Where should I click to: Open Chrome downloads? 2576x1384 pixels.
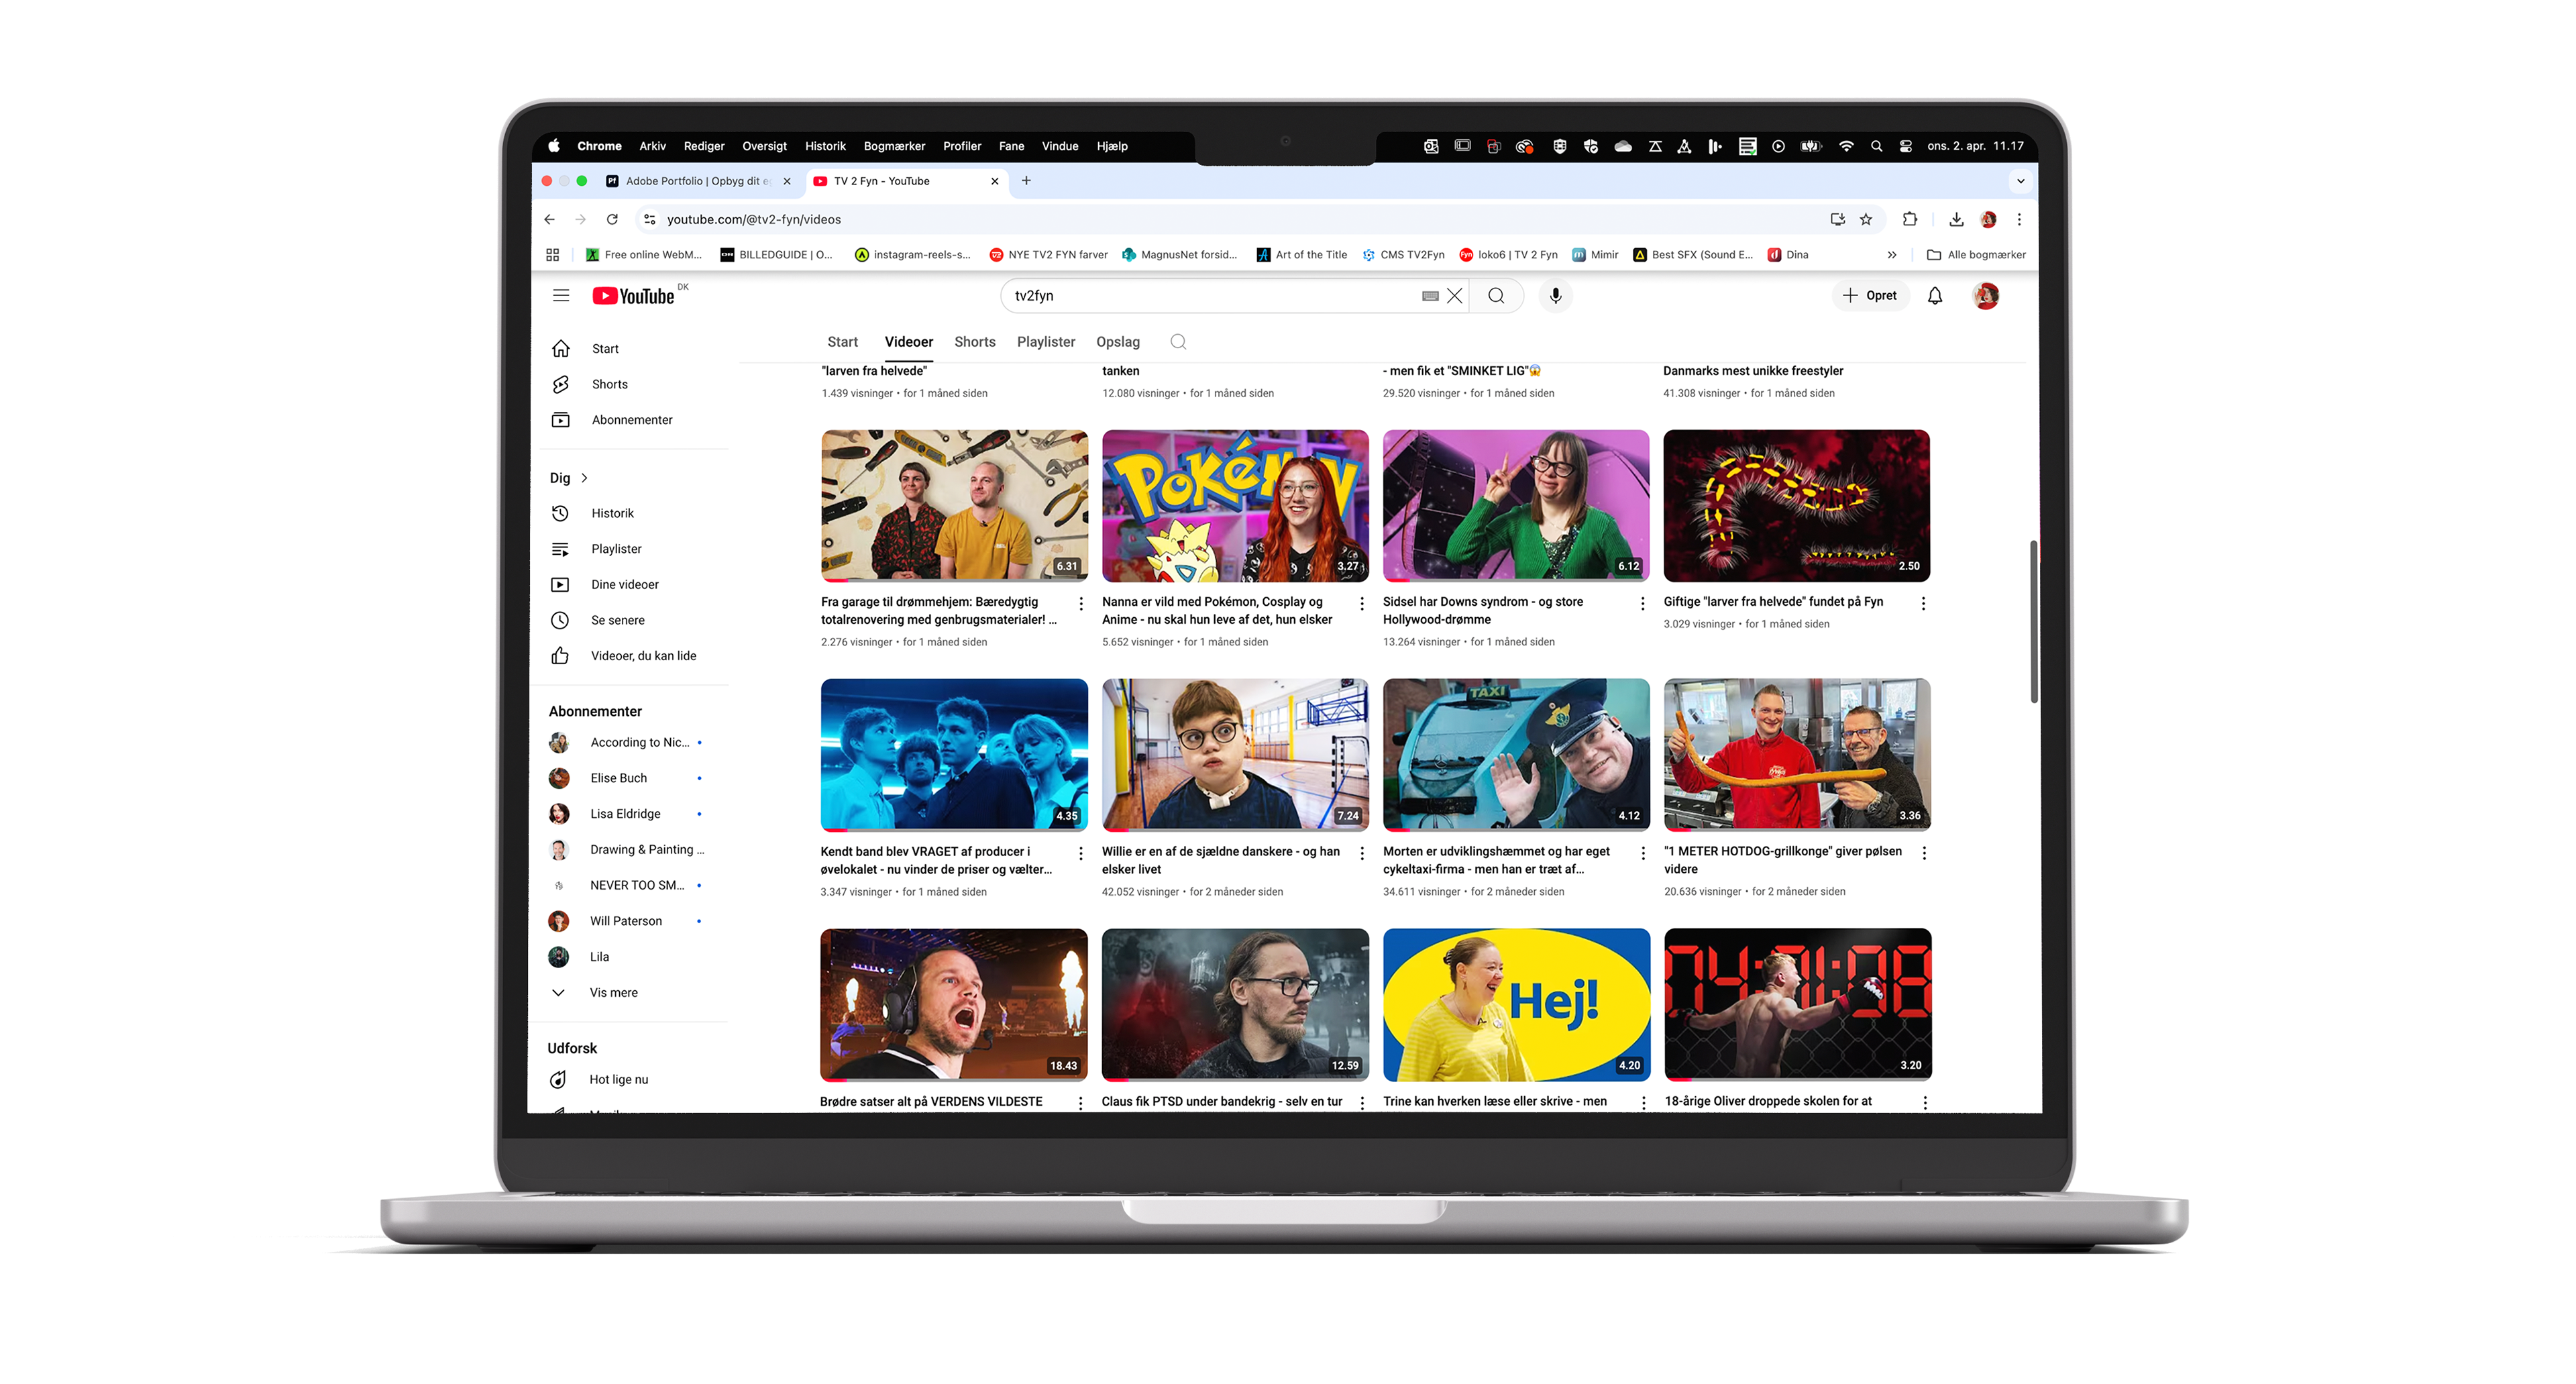click(x=1956, y=220)
